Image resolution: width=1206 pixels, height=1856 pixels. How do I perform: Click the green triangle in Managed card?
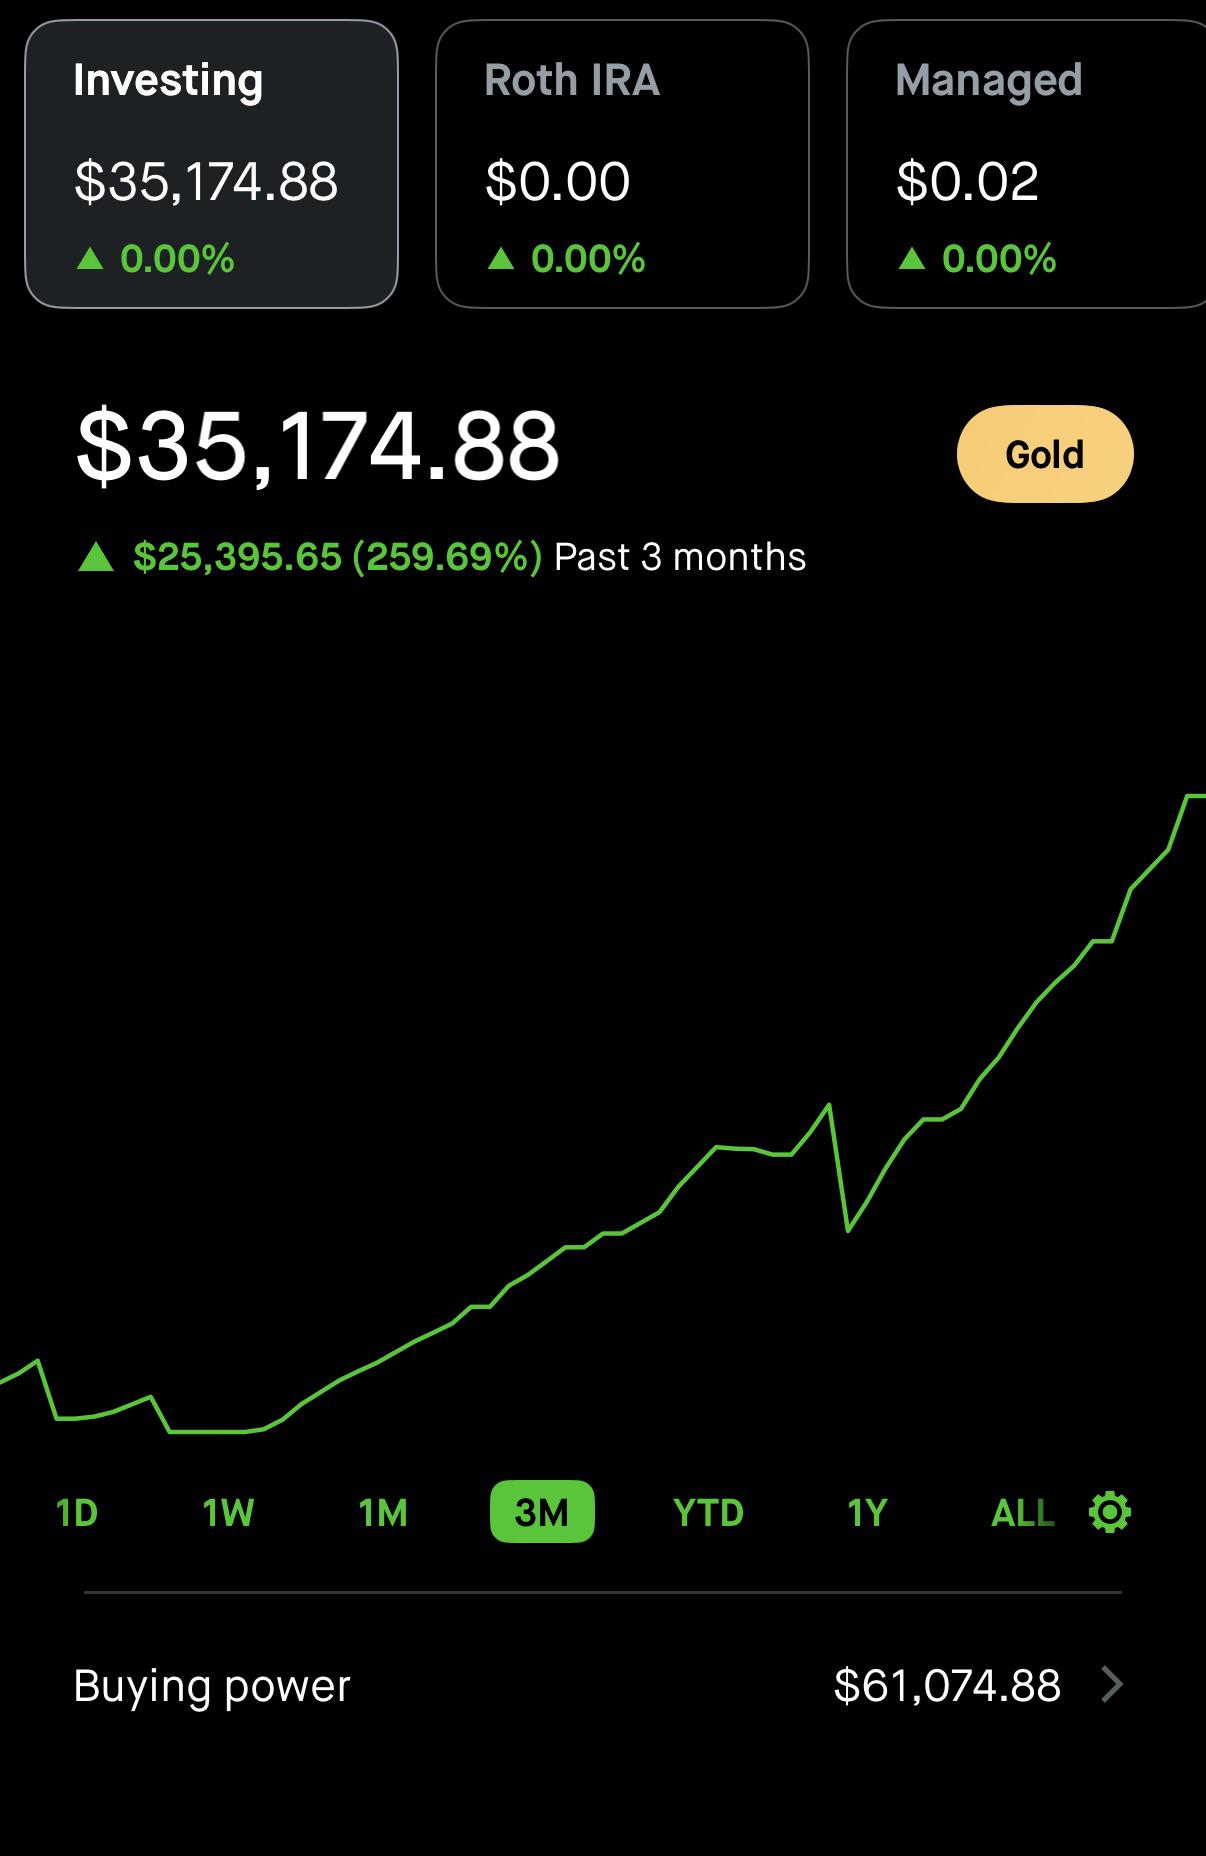click(912, 259)
